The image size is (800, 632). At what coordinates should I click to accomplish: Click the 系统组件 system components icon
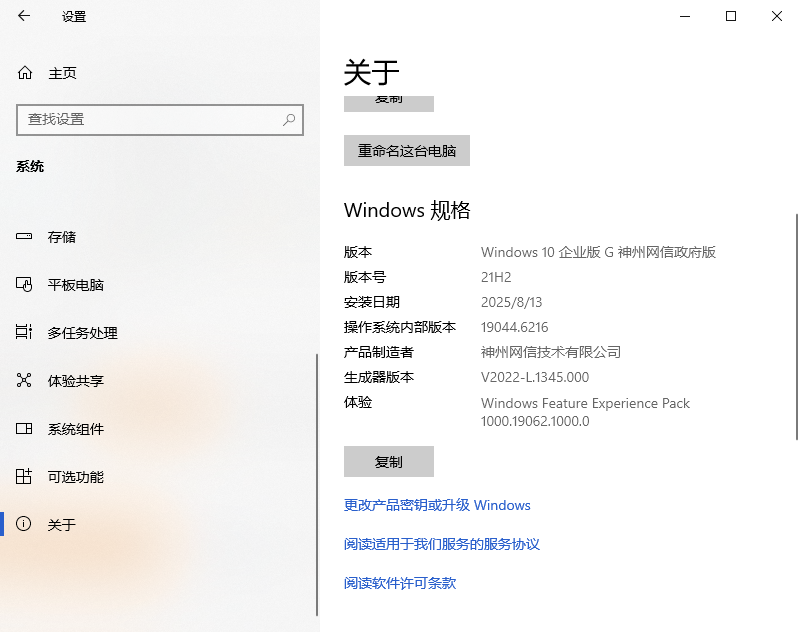click(x=24, y=428)
